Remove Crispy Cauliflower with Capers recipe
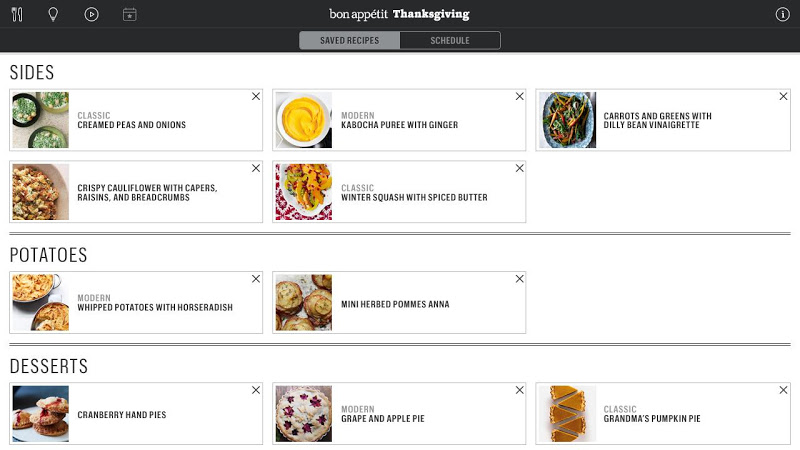Viewport: 800px width, 450px height. (x=255, y=169)
